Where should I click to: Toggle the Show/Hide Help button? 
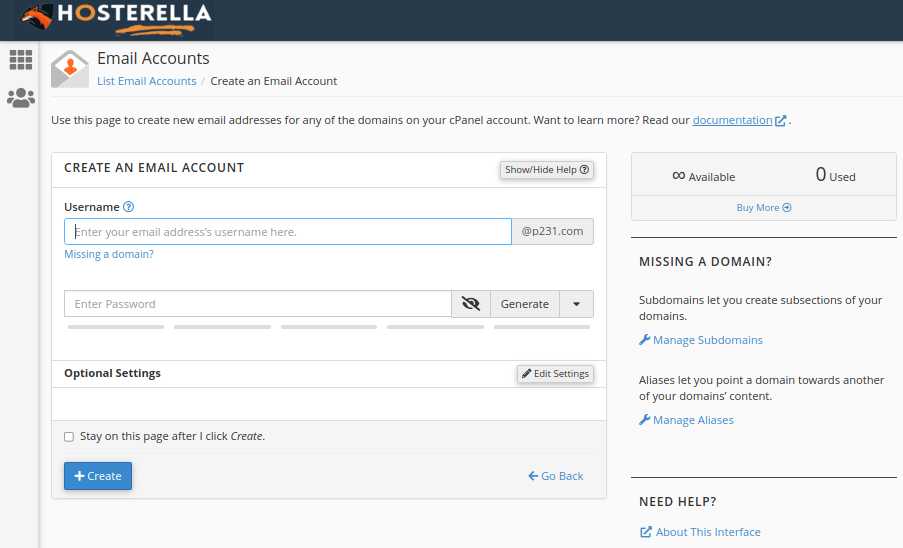tap(547, 170)
